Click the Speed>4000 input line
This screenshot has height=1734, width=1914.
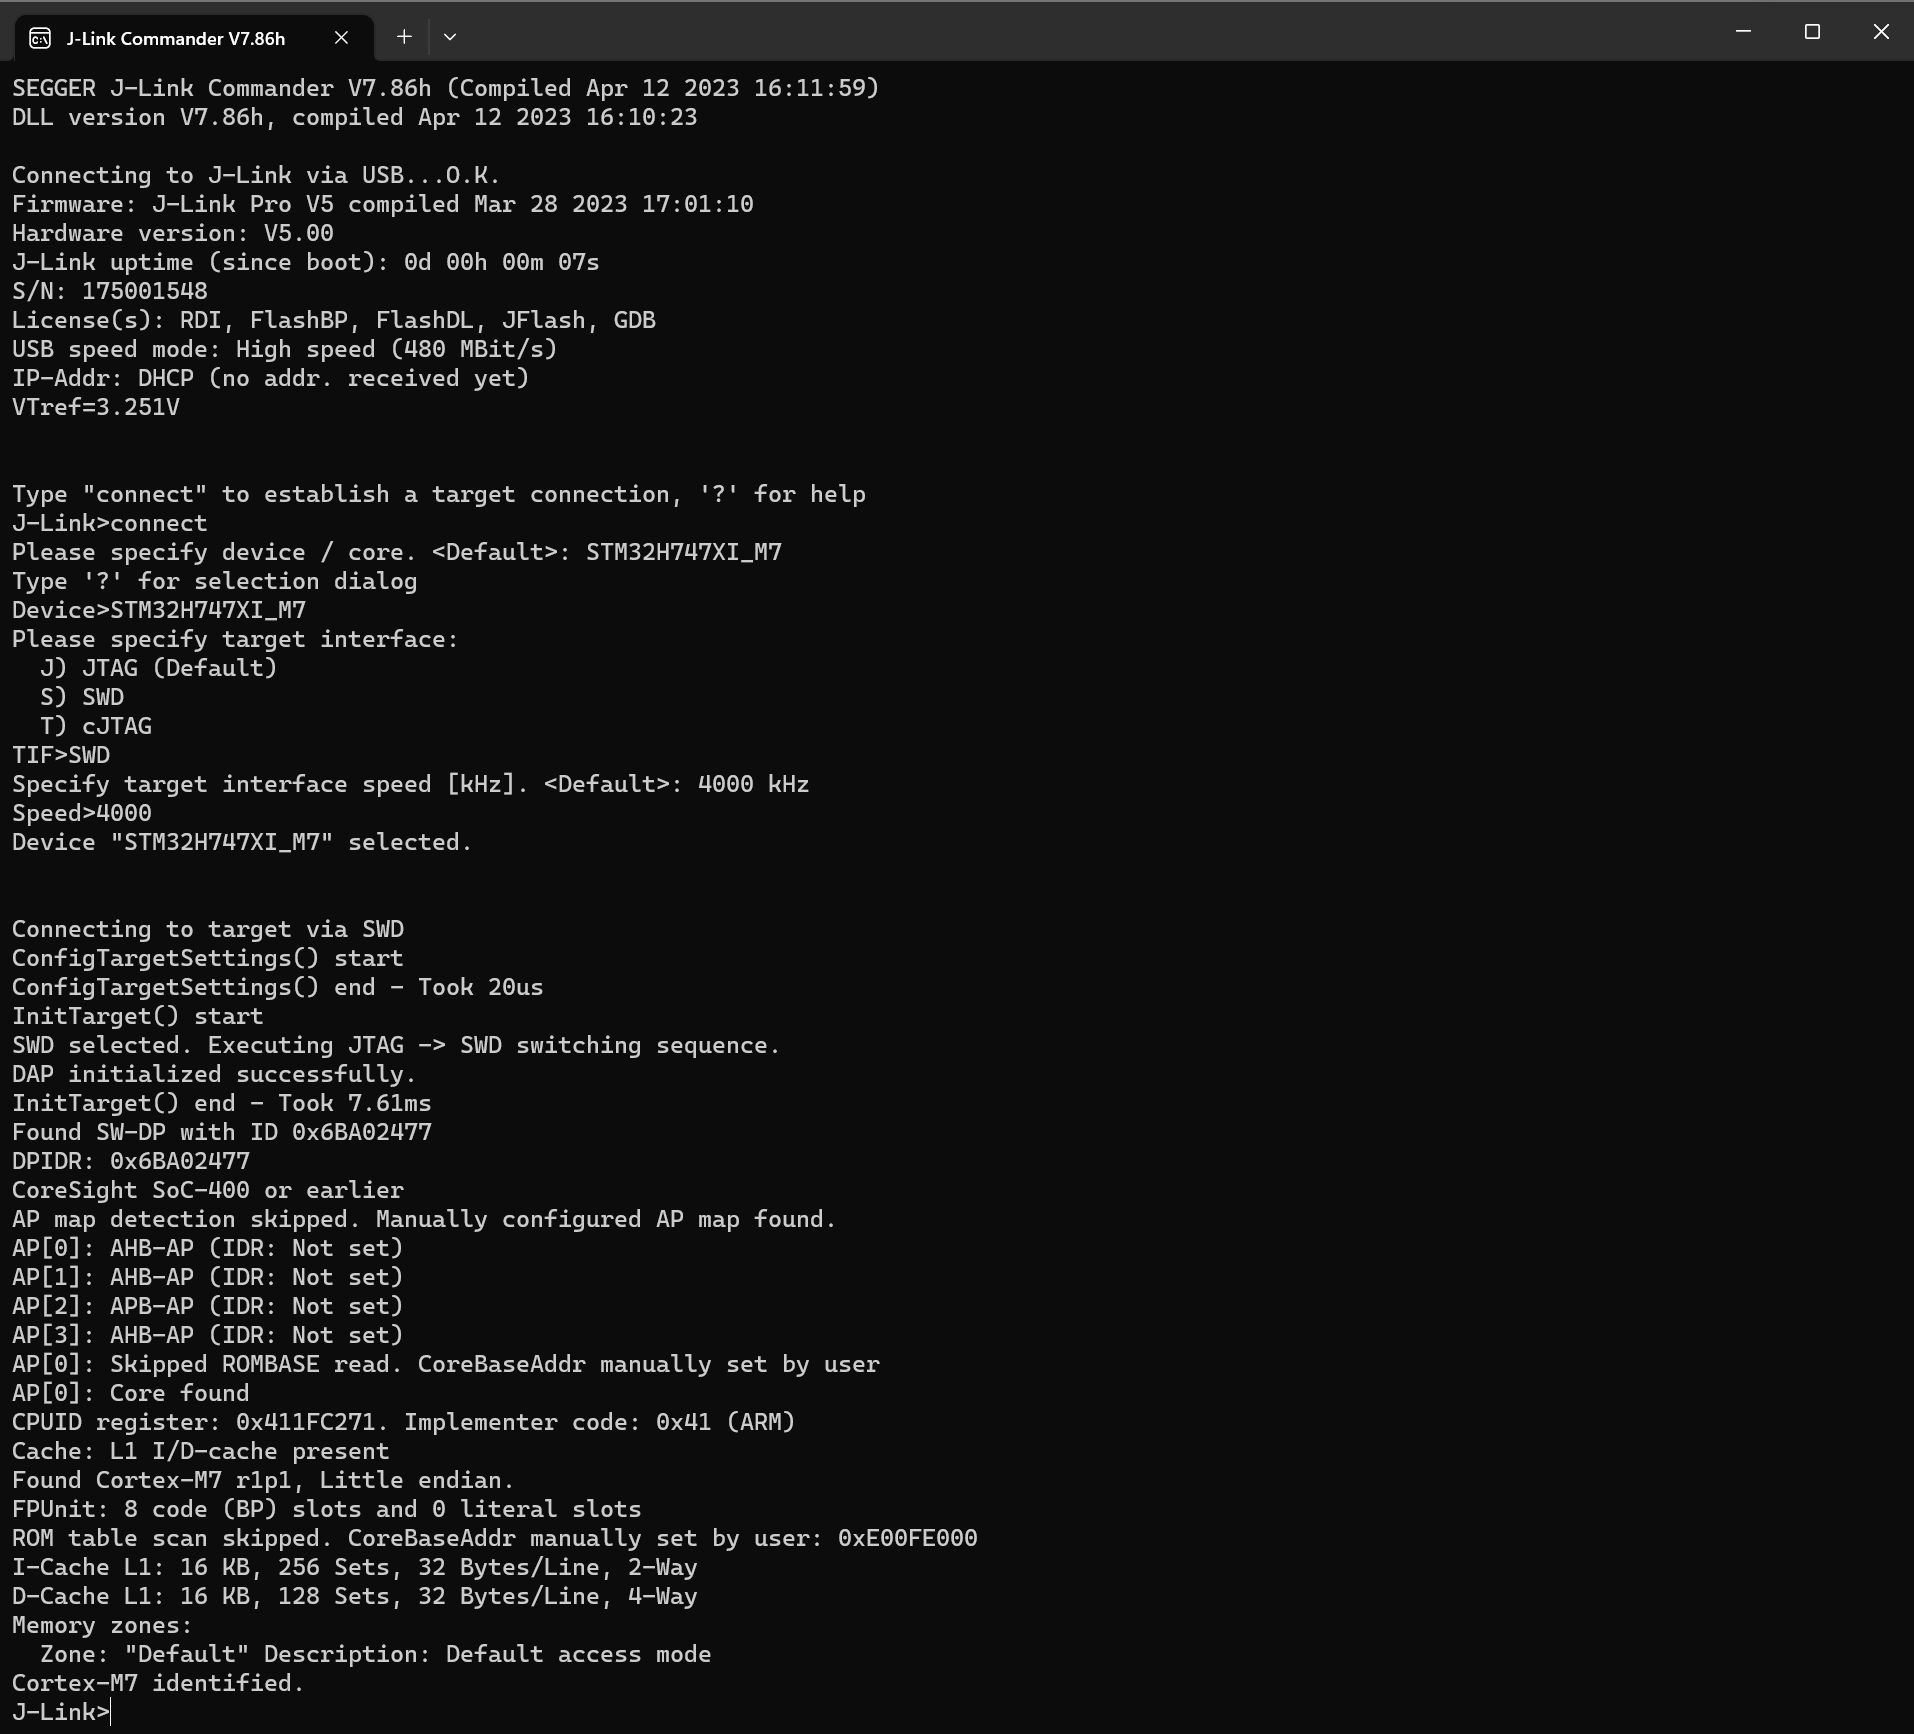(82, 813)
